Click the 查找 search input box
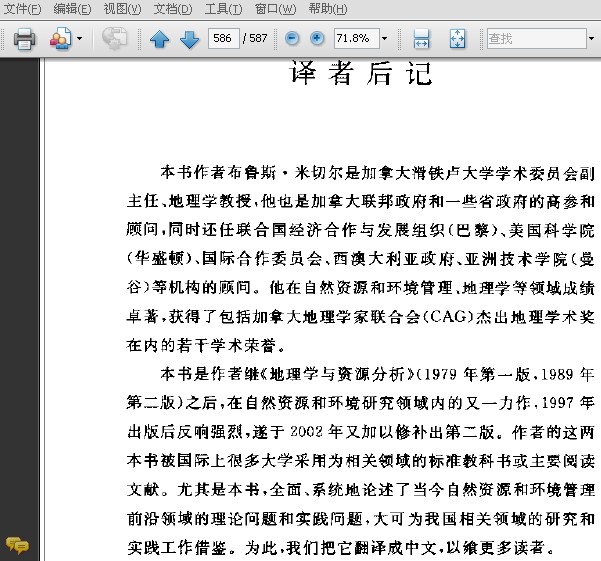This screenshot has height=561, width=601. click(x=537, y=38)
